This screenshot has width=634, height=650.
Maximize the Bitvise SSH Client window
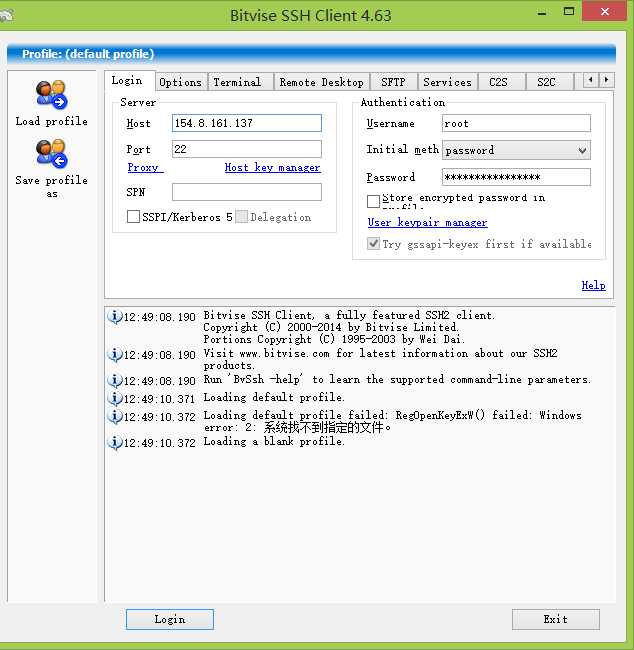pos(569,12)
